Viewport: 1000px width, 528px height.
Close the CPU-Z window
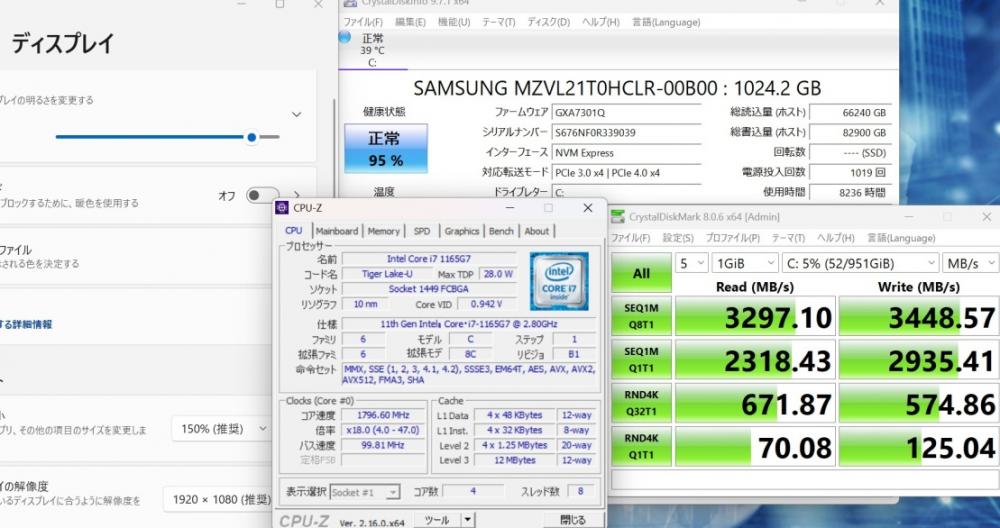tap(587, 208)
